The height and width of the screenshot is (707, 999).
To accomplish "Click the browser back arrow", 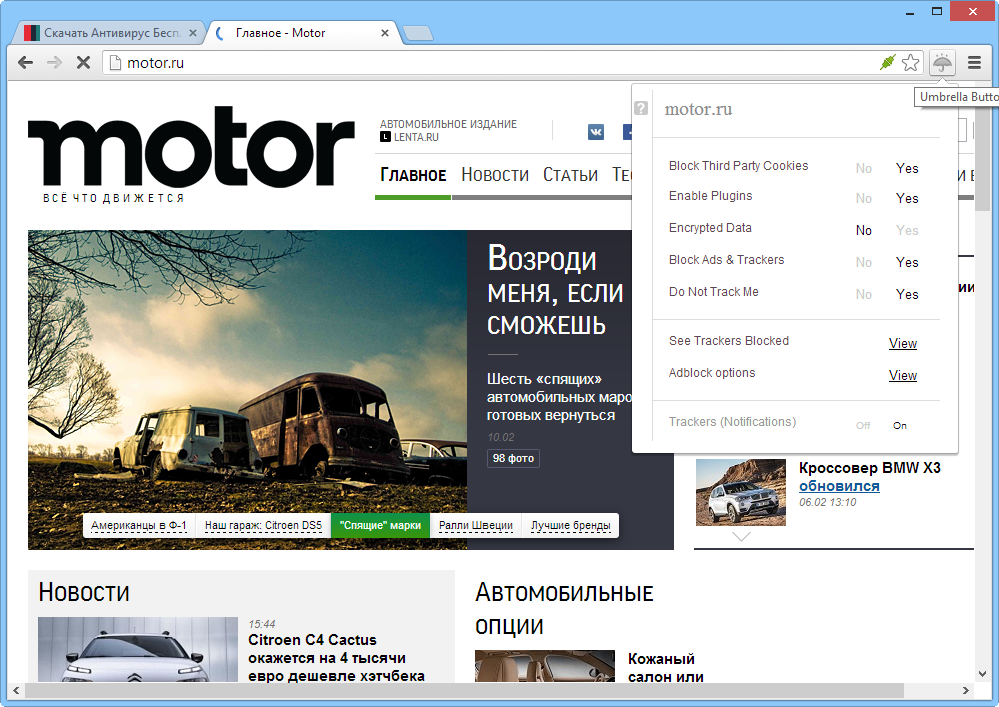I will pos(25,62).
